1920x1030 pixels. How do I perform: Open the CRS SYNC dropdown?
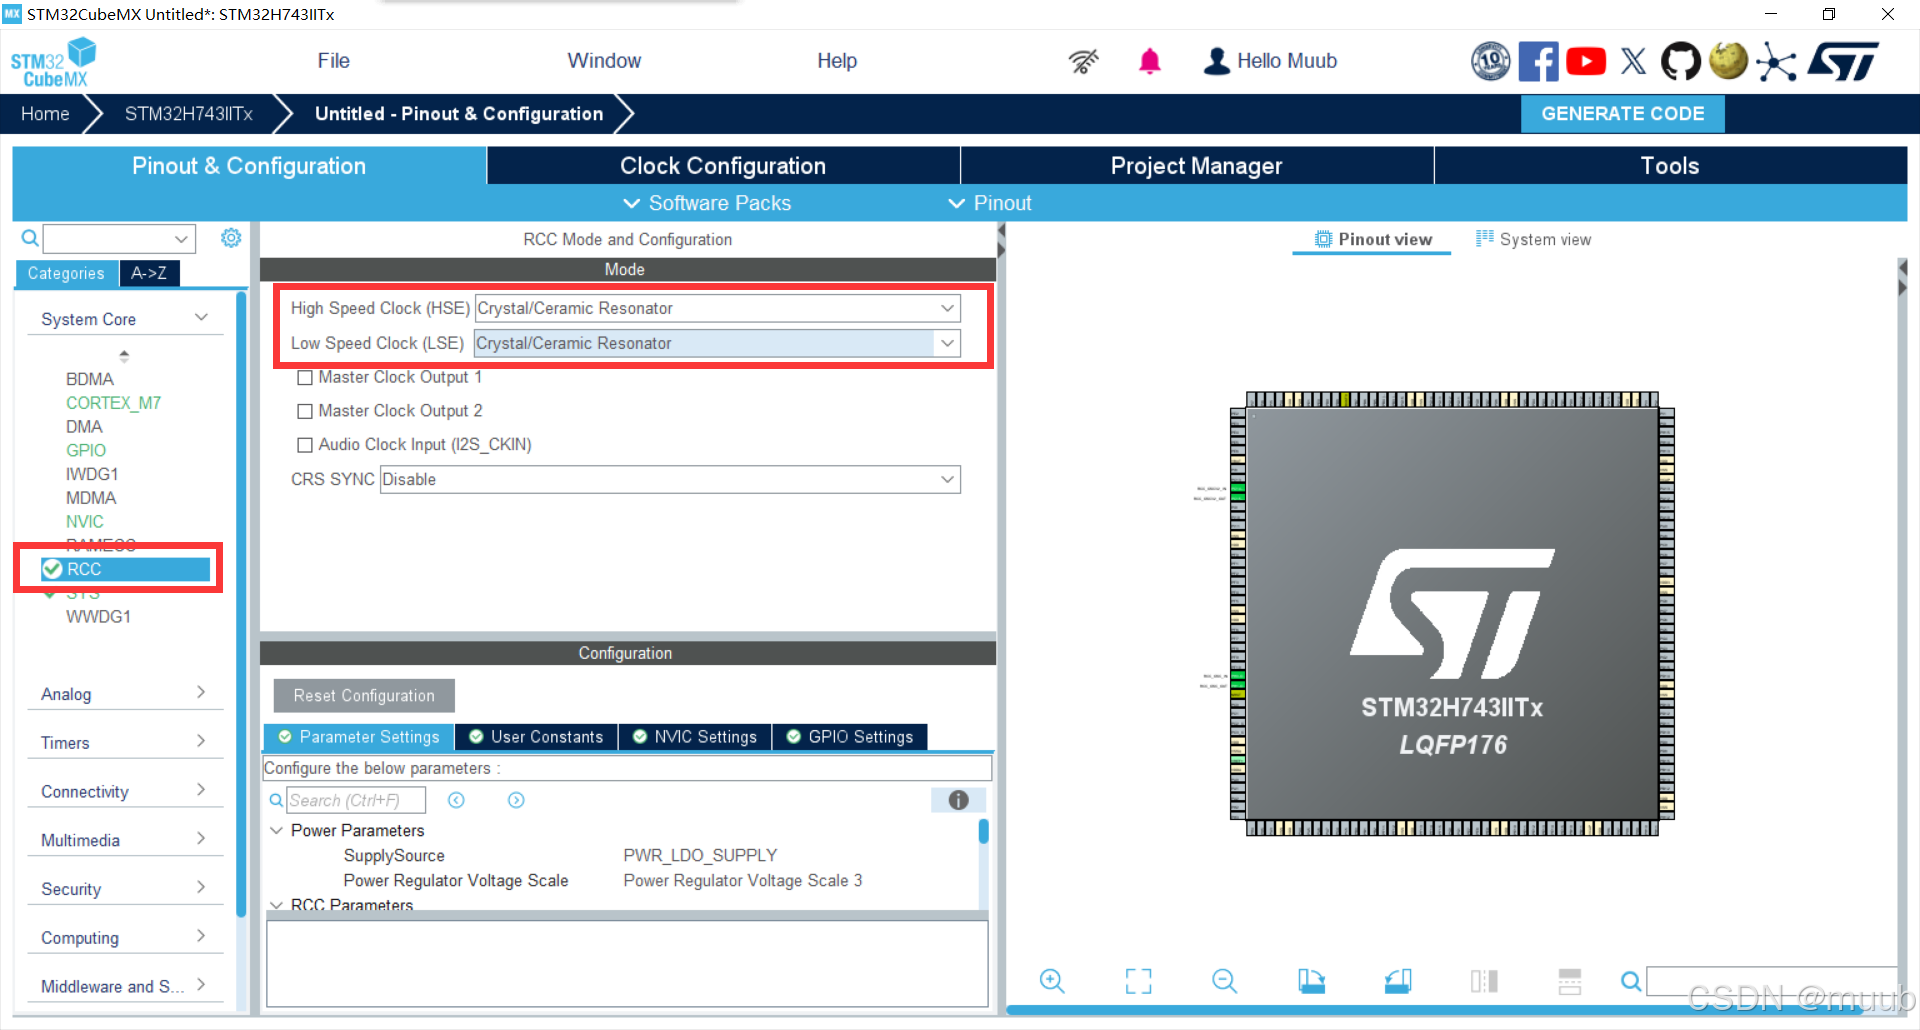[x=945, y=479]
